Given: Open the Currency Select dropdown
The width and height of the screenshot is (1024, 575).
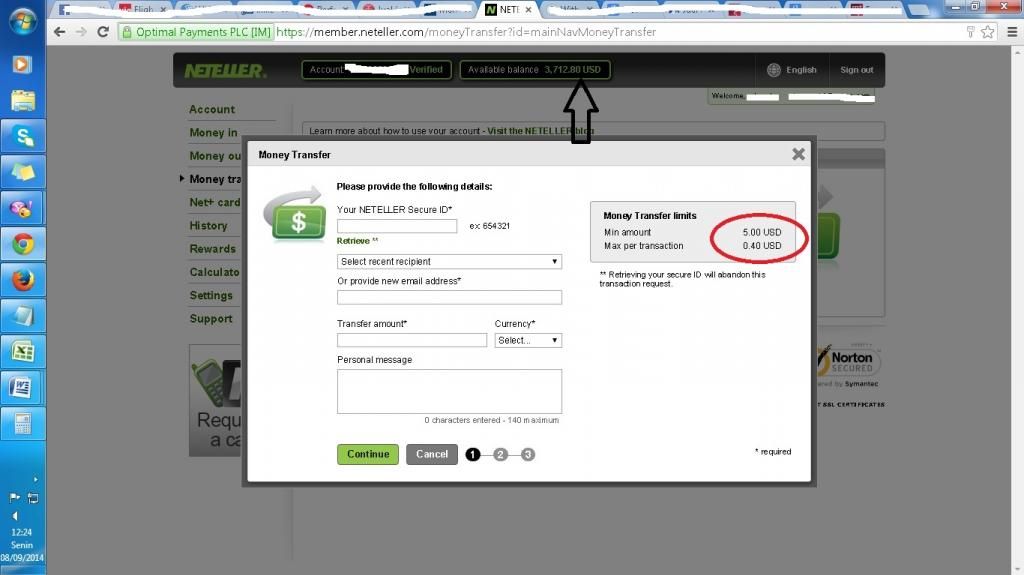Looking at the screenshot, I should tap(528, 340).
